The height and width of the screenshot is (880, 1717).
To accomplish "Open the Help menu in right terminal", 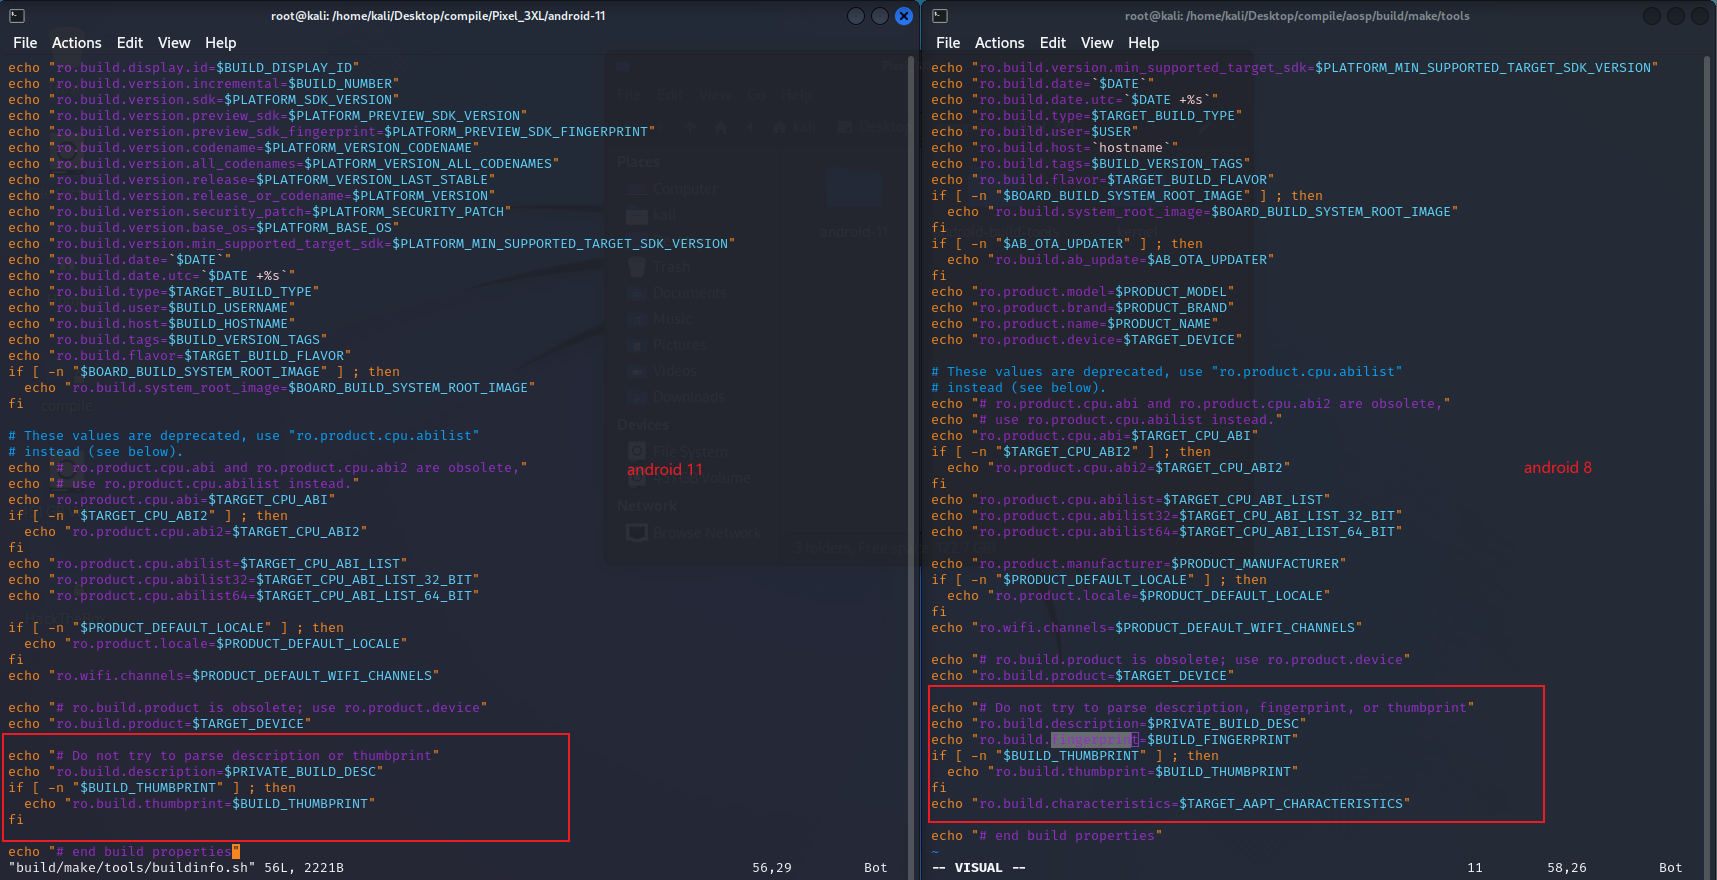I will coord(1143,43).
